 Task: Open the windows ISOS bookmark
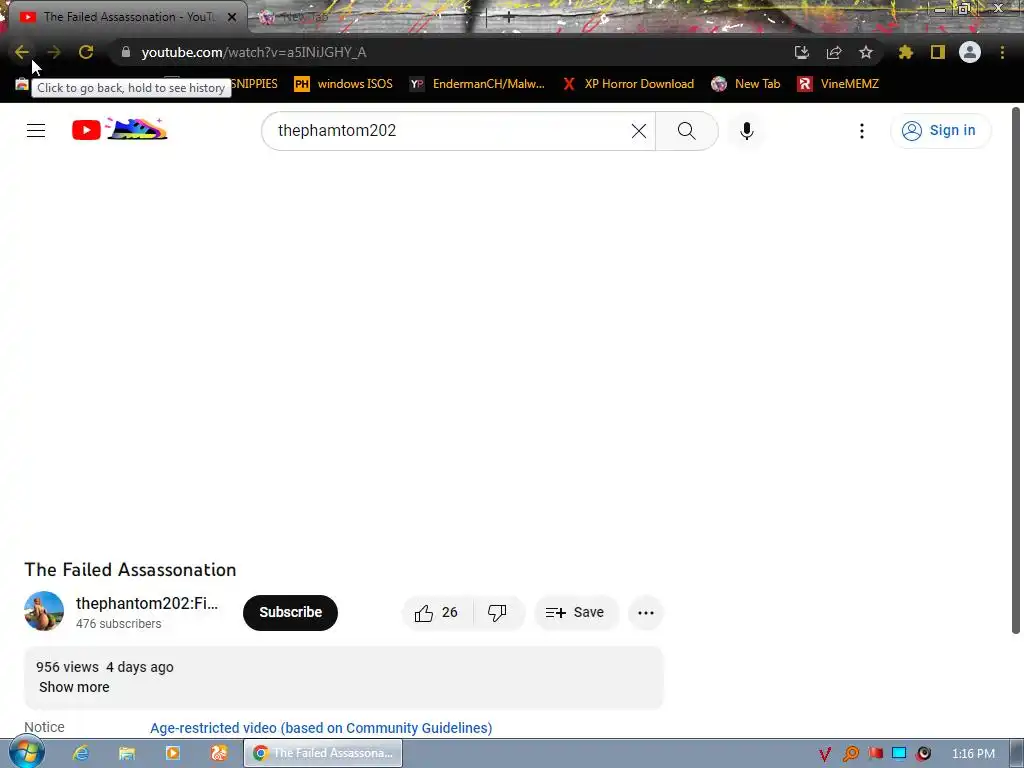pyautogui.click(x=344, y=84)
